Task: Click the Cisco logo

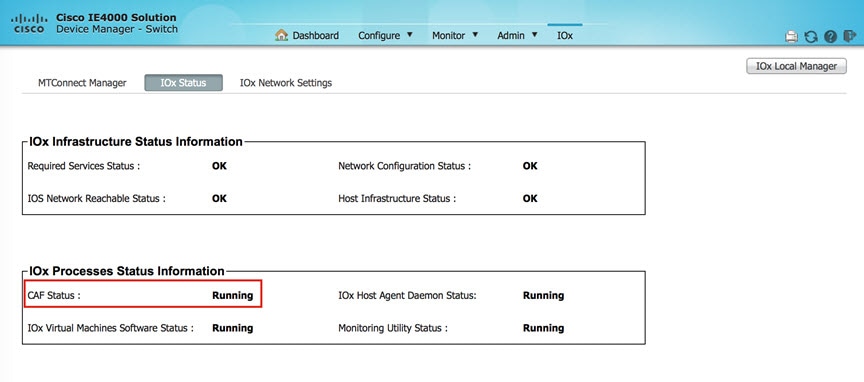Action: 29,24
